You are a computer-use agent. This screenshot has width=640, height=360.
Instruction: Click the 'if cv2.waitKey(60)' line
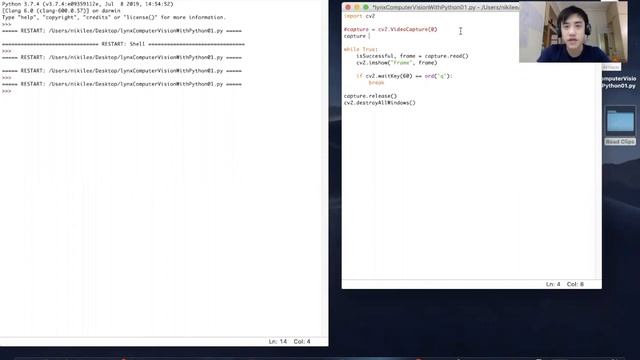[404, 76]
